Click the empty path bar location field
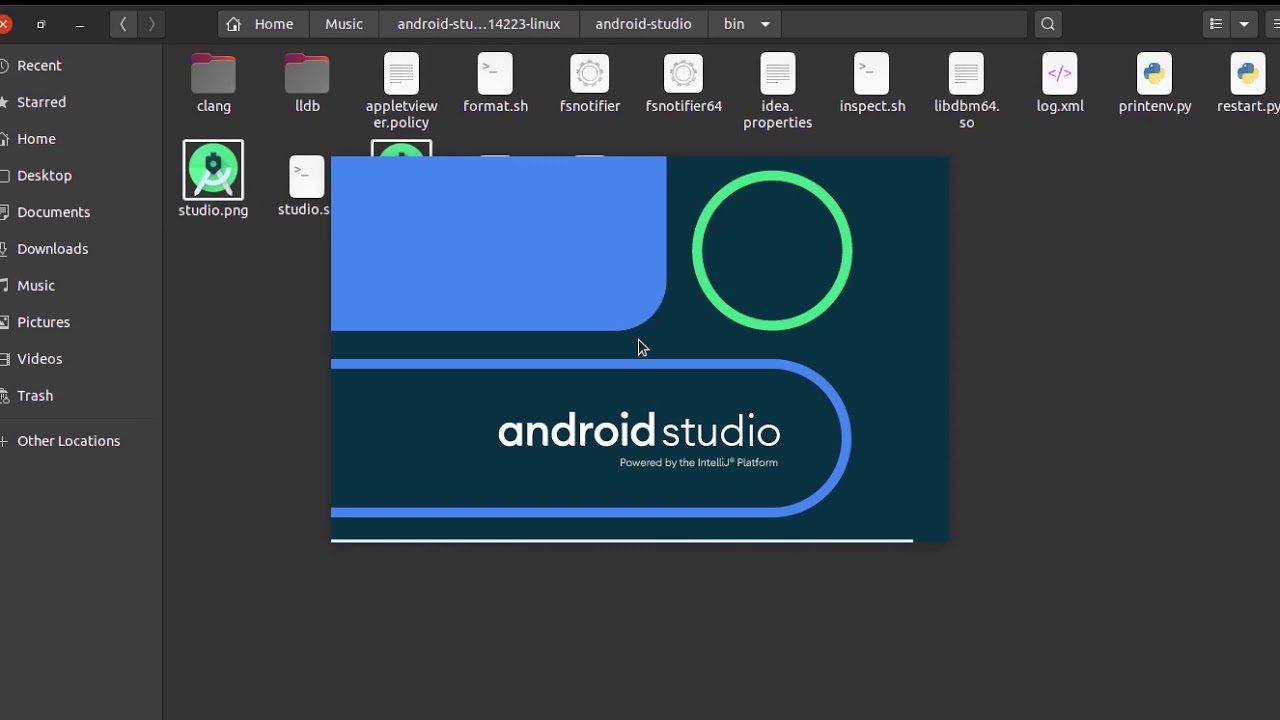1280x720 pixels. [x=904, y=24]
